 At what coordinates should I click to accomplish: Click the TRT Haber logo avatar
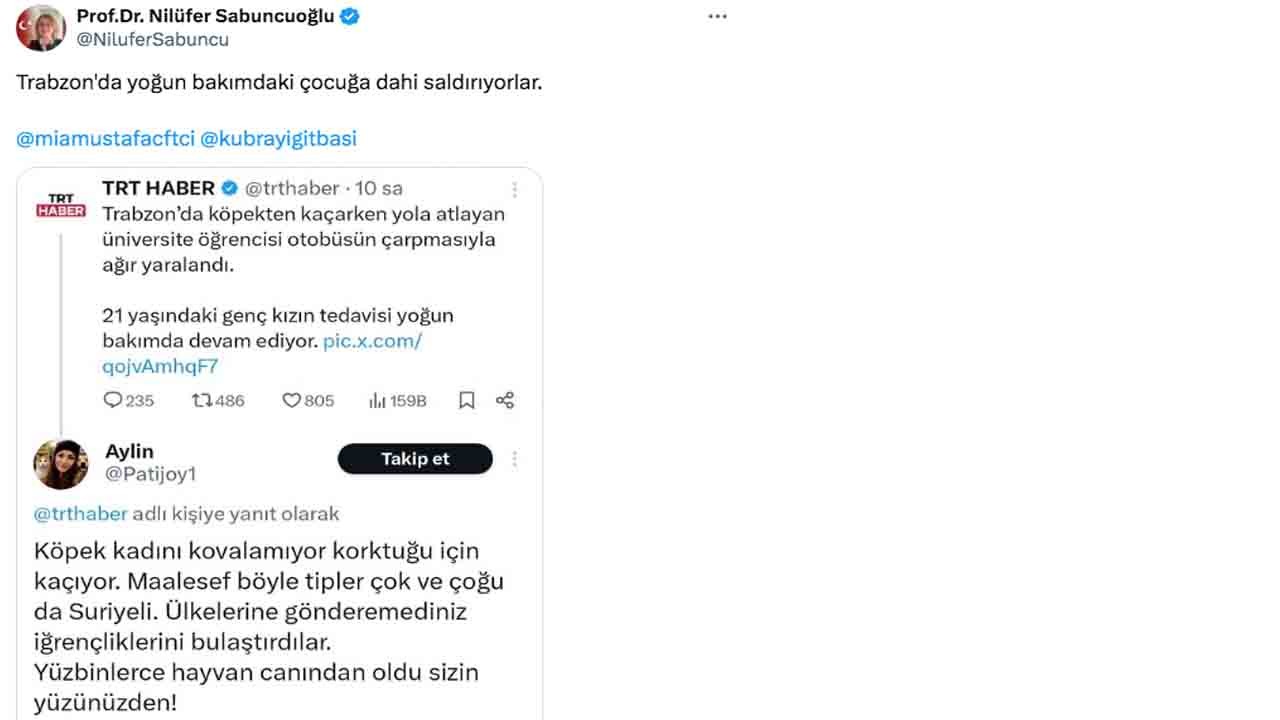pyautogui.click(x=62, y=203)
